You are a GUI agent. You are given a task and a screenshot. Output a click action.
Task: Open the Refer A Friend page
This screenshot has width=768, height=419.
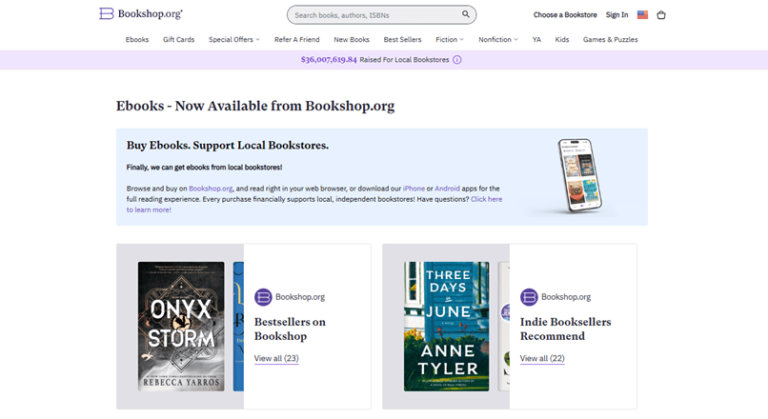297,40
